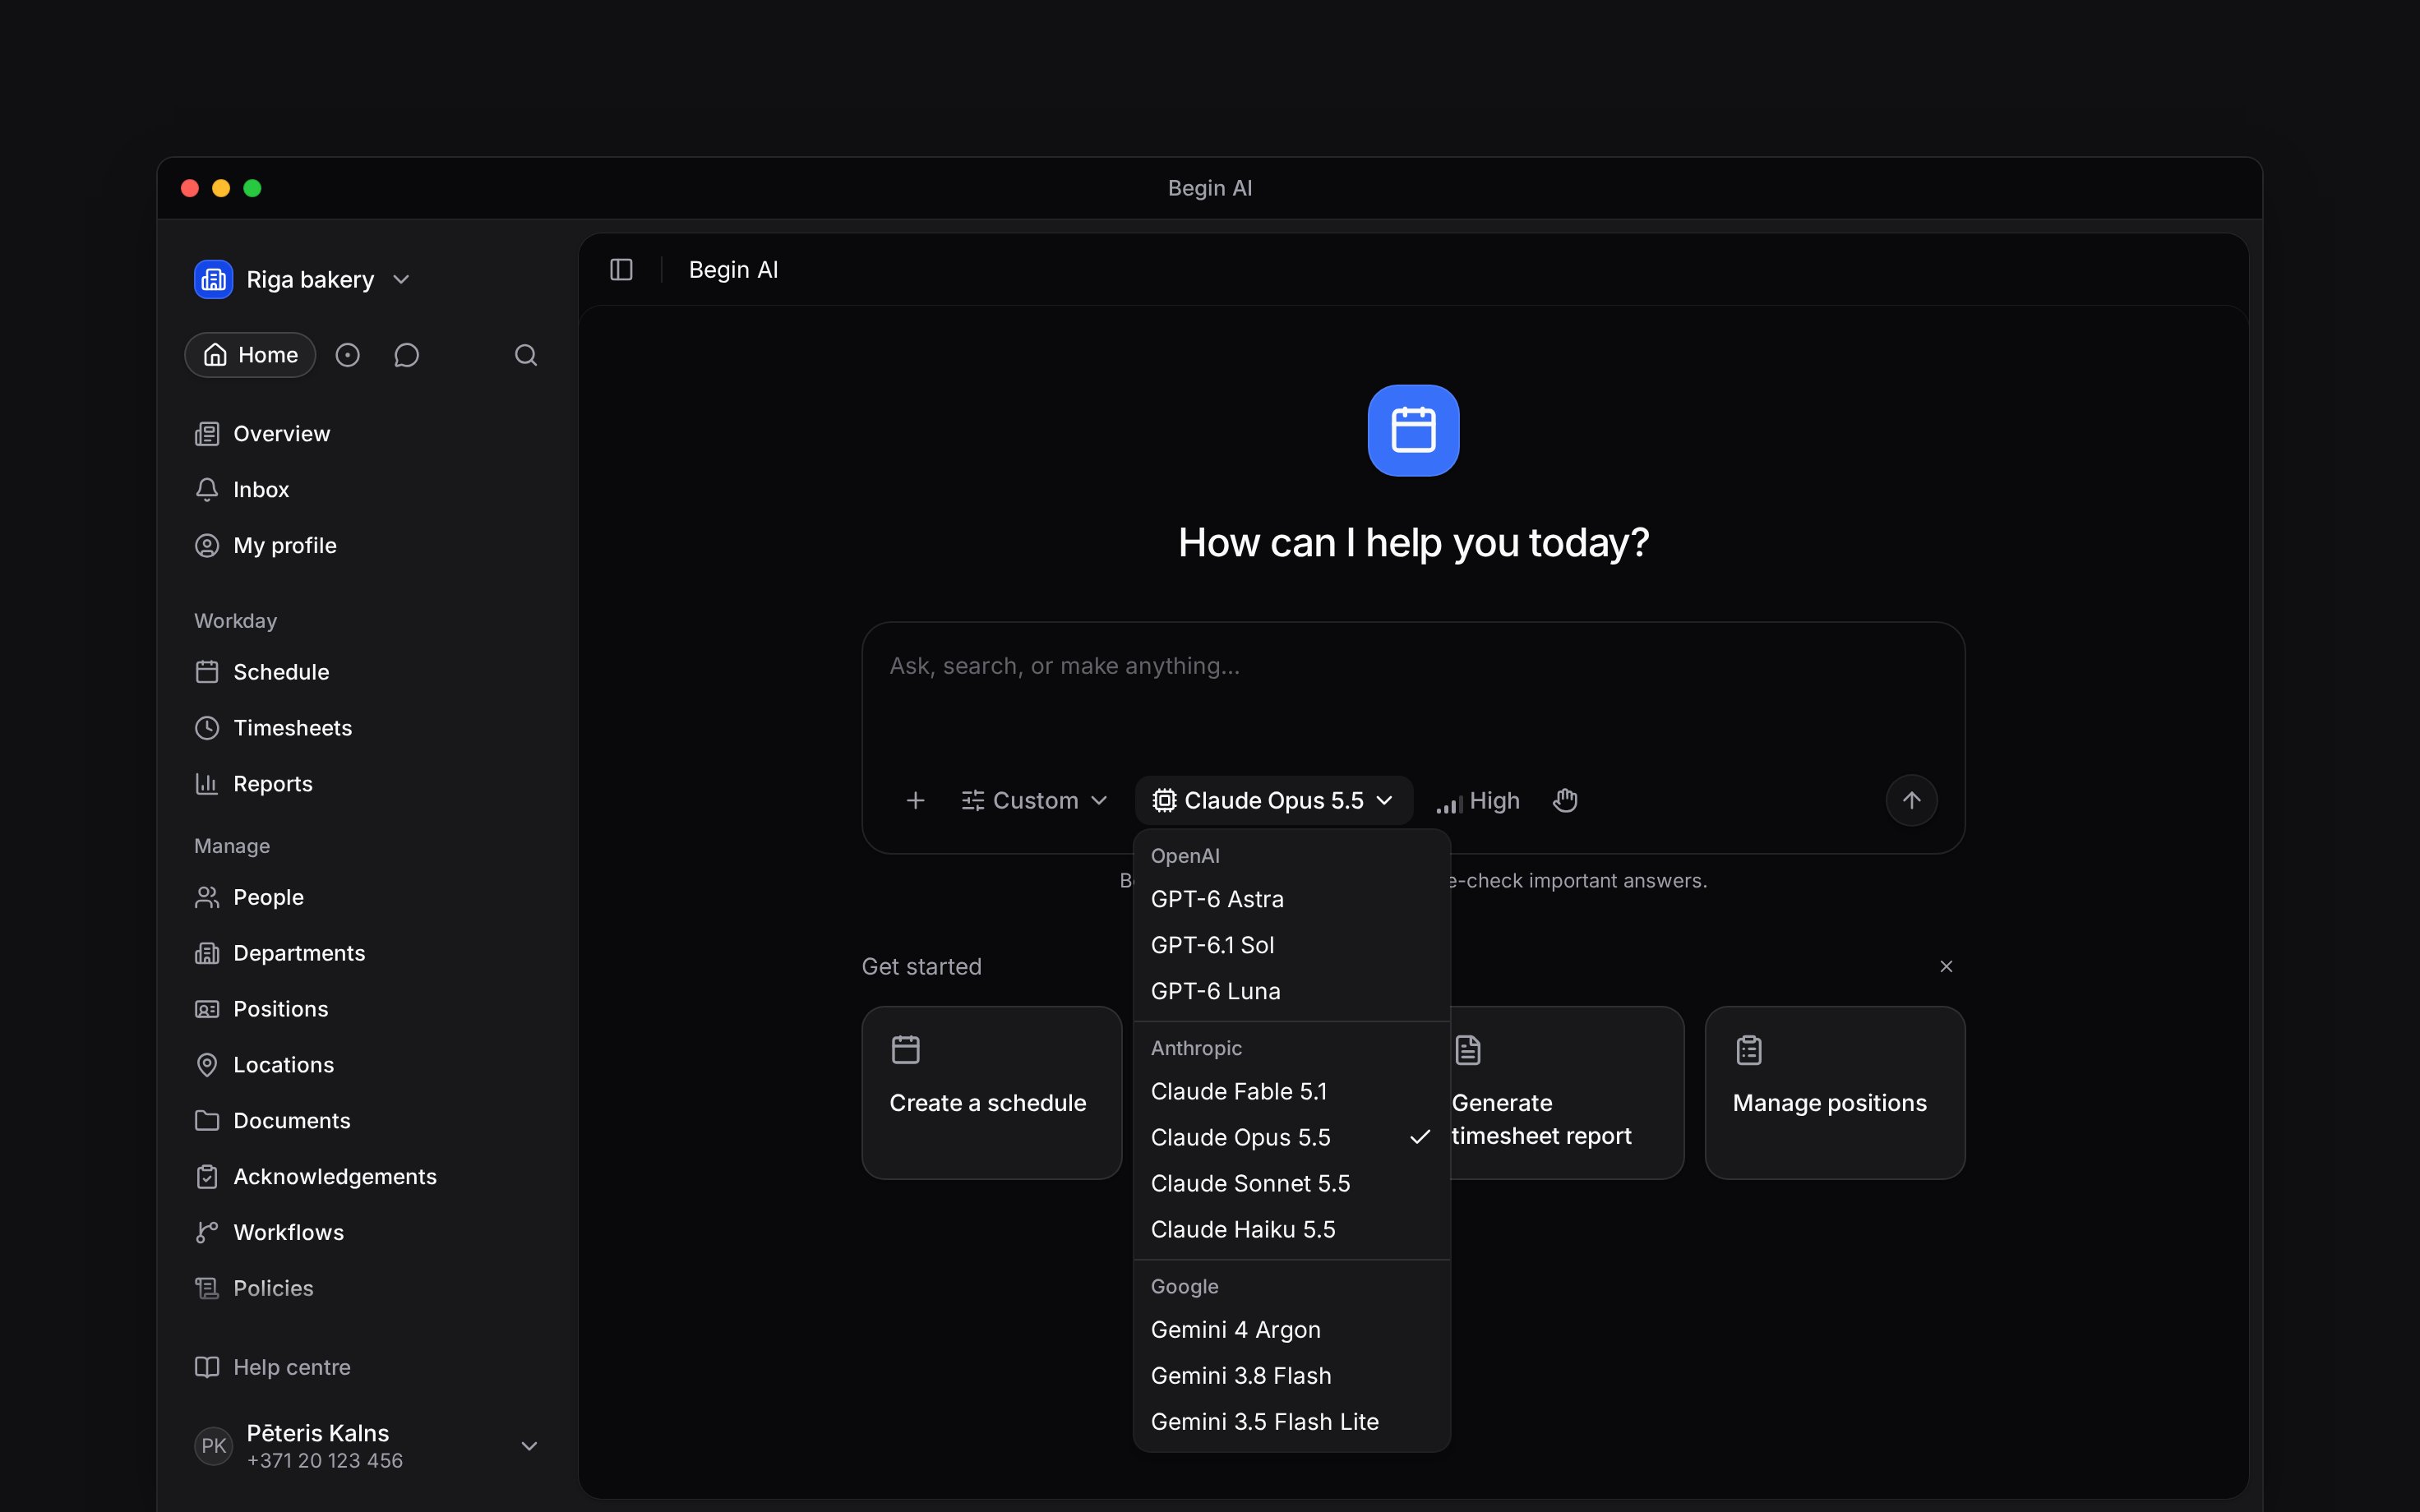
Task: Click the blue calendar Begin AI logo
Action: click(x=1413, y=431)
